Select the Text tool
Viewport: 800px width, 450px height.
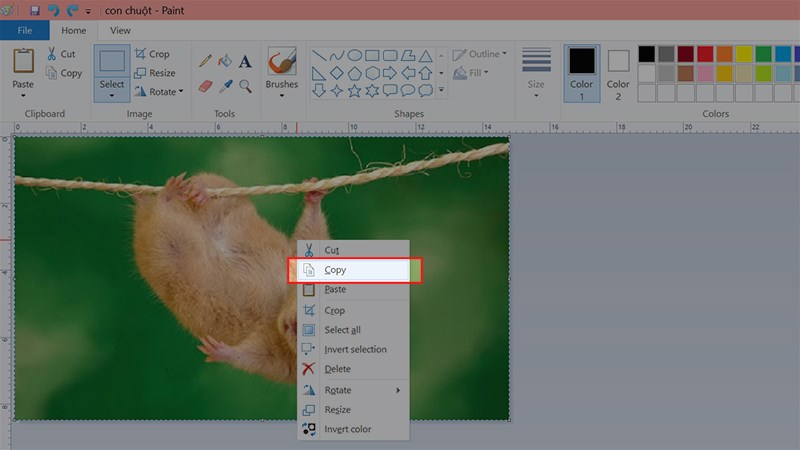tap(245, 61)
